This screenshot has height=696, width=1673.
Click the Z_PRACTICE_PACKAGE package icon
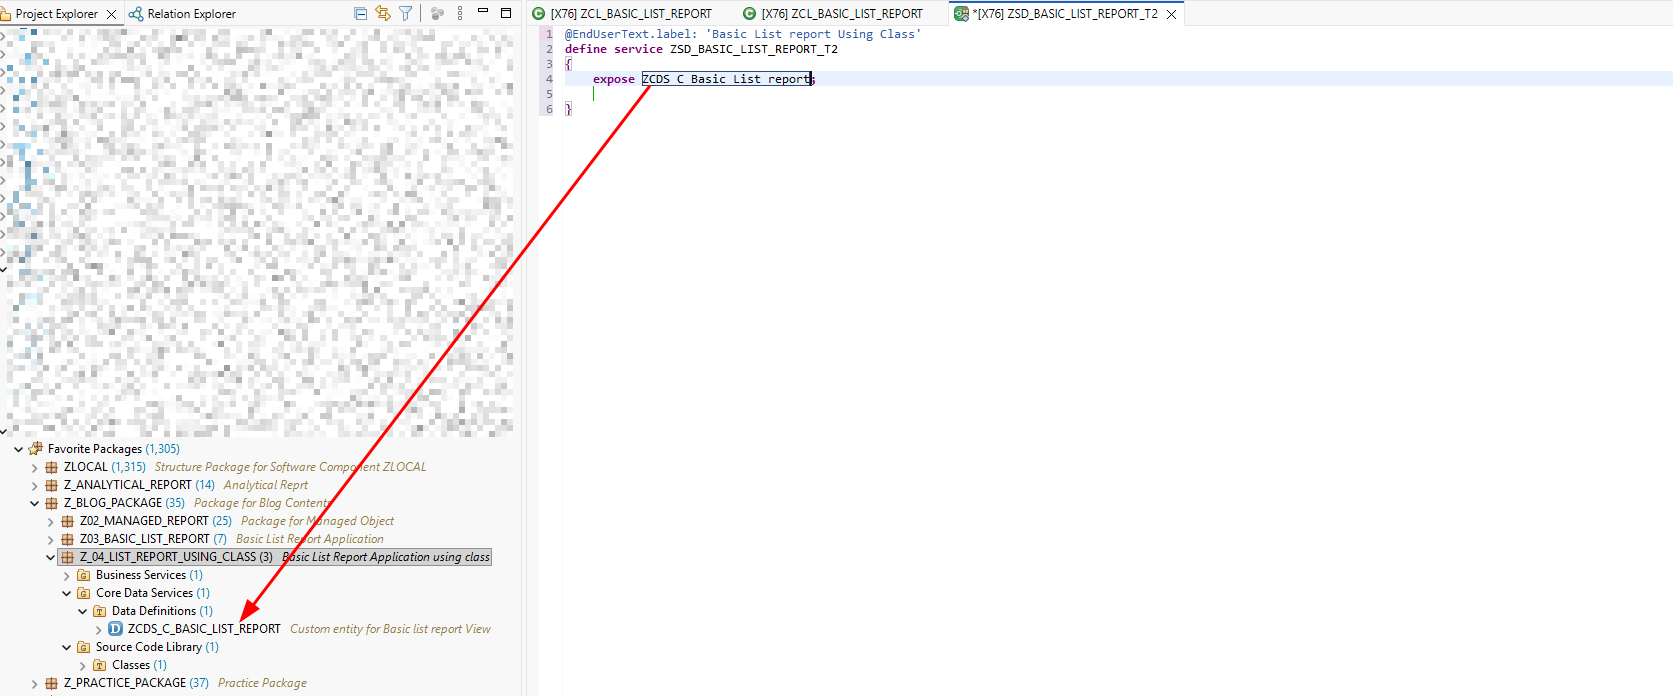tap(52, 683)
